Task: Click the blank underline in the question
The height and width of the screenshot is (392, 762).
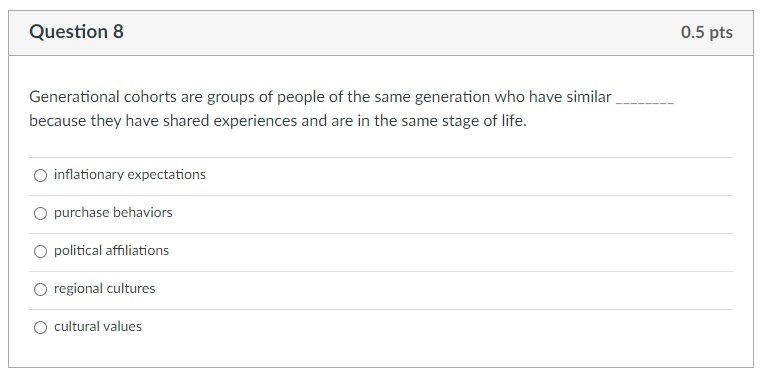Action: [645, 102]
